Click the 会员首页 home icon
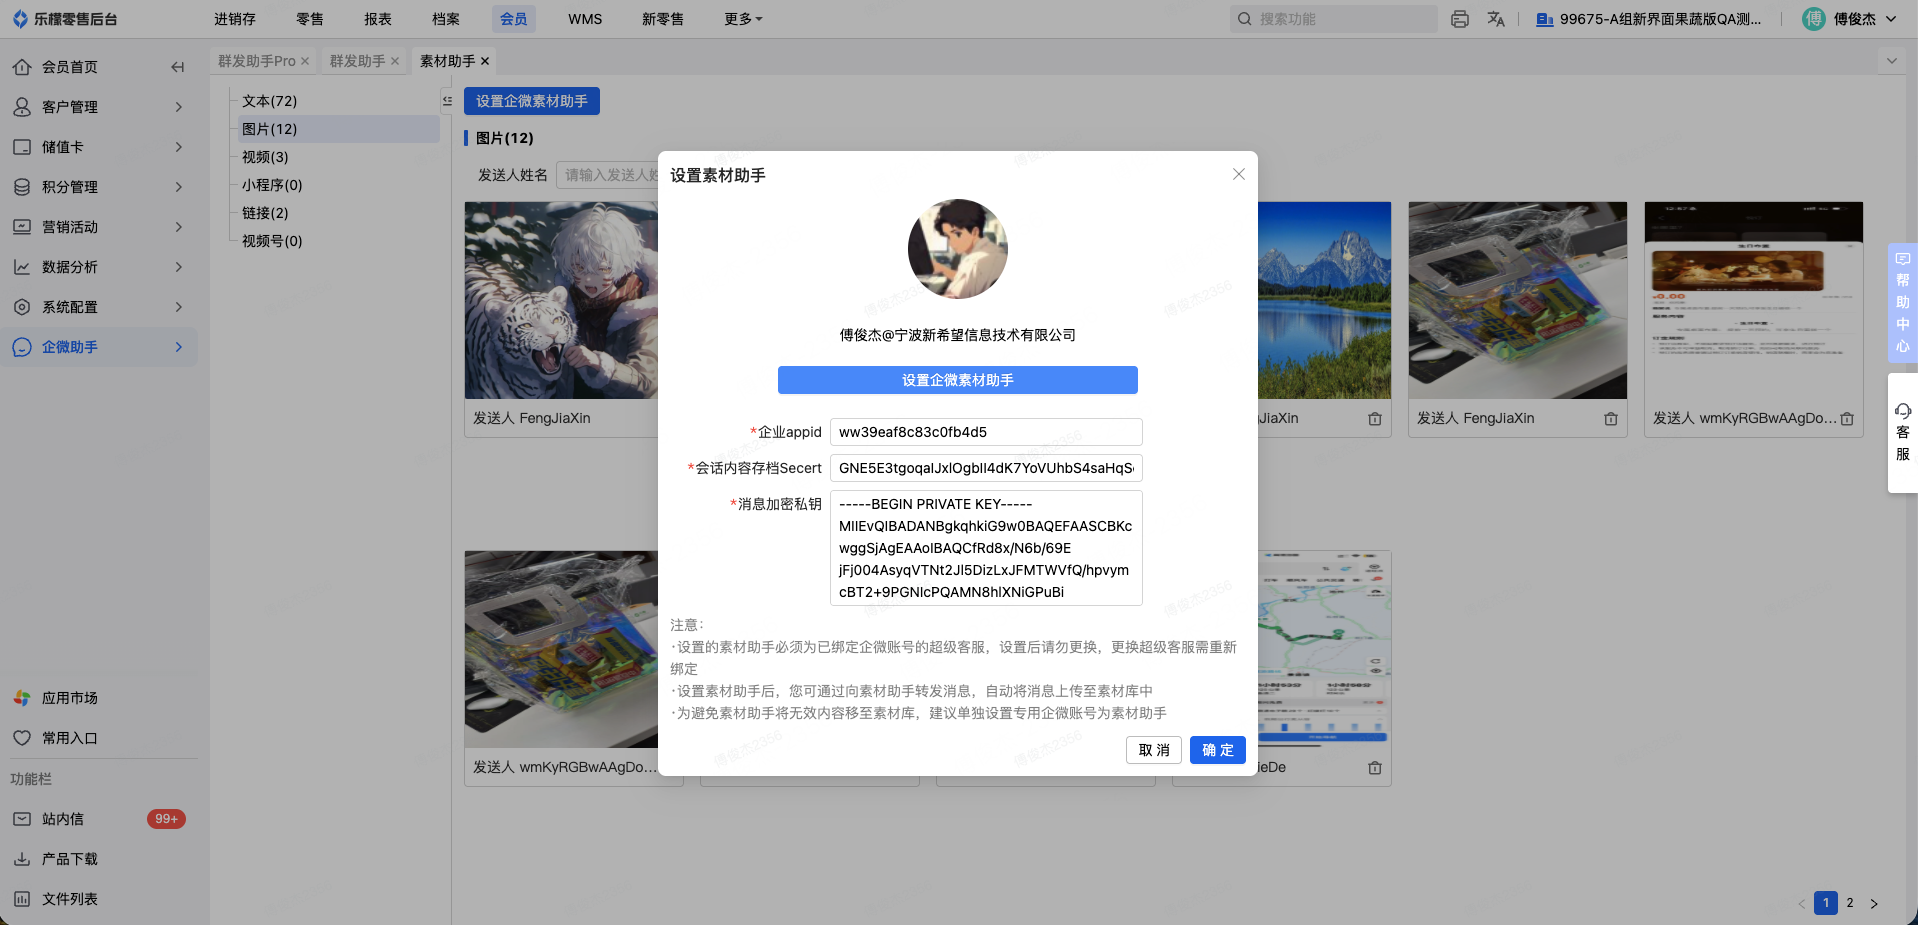Image resolution: width=1918 pixels, height=925 pixels. point(22,67)
